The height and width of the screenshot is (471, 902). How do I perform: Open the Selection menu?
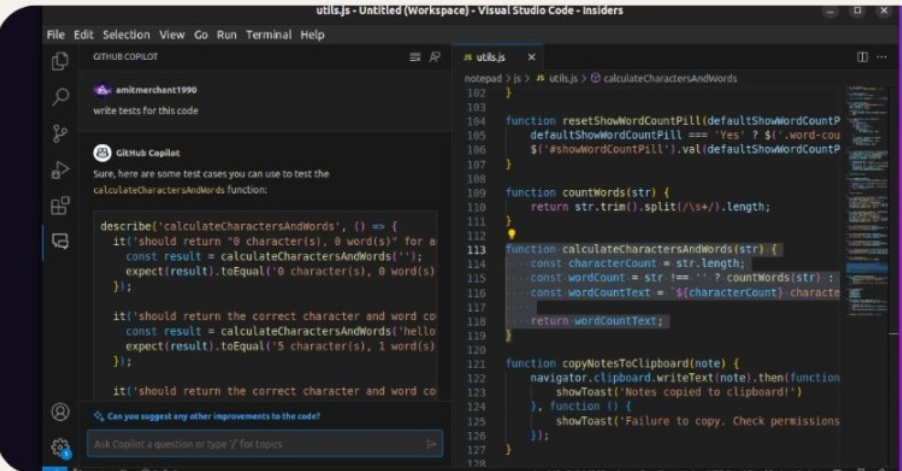(x=126, y=35)
